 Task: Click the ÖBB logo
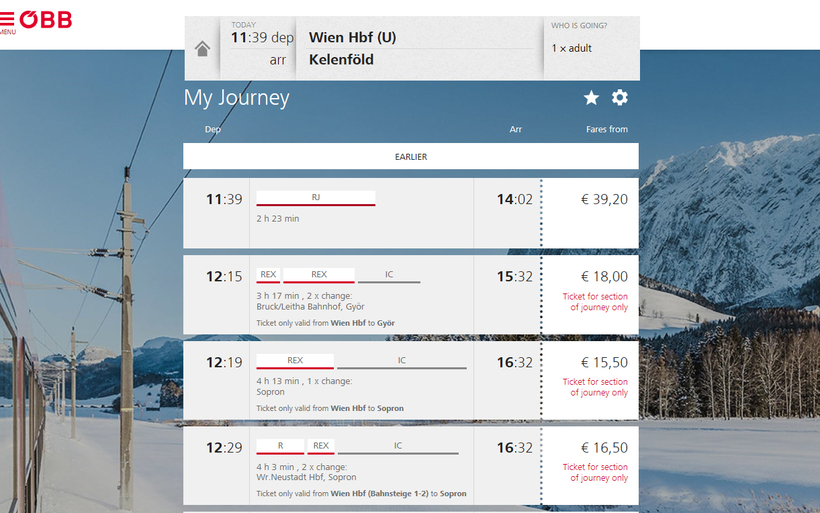(x=46, y=20)
